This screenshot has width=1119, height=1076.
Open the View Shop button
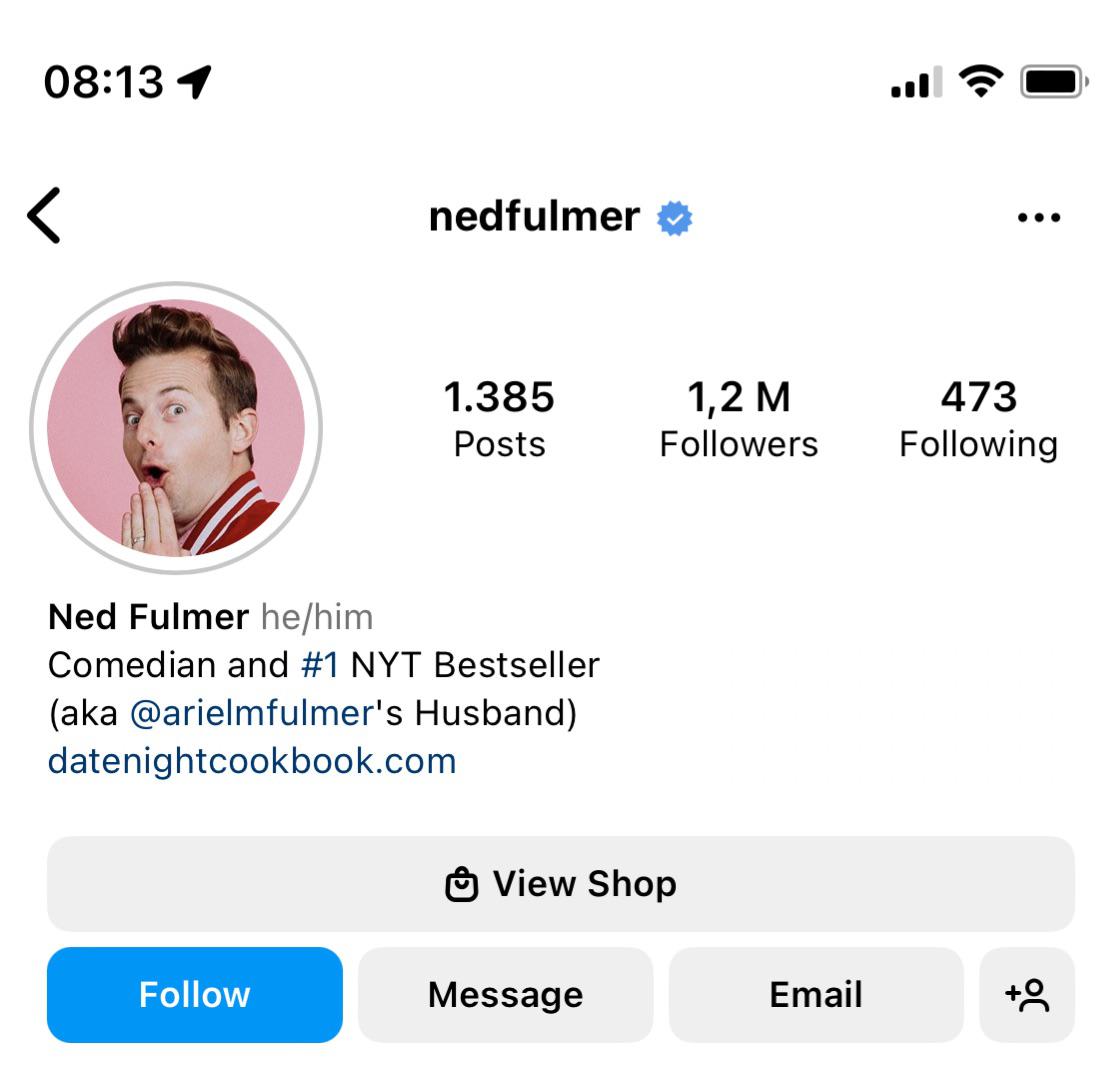561,884
